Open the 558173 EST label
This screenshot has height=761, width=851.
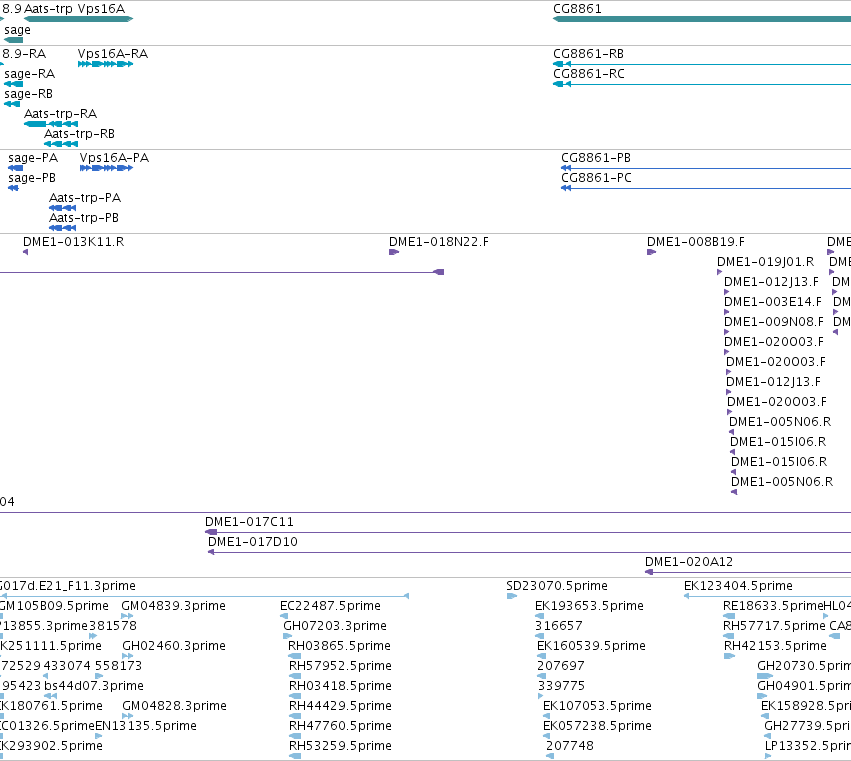click(118, 667)
